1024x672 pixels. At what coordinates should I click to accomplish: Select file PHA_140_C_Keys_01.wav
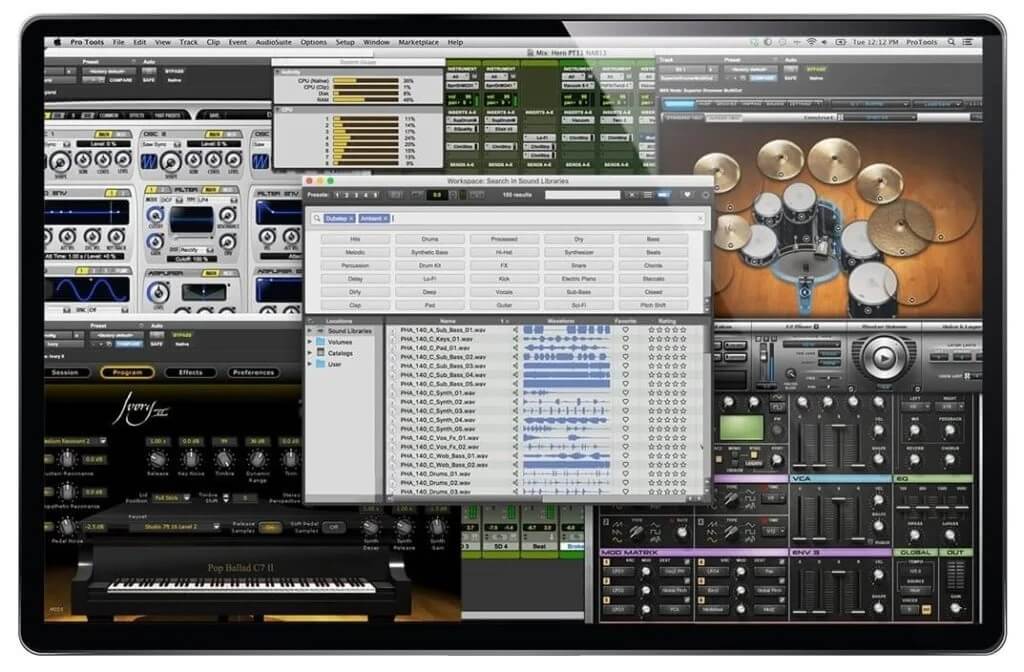pos(436,340)
